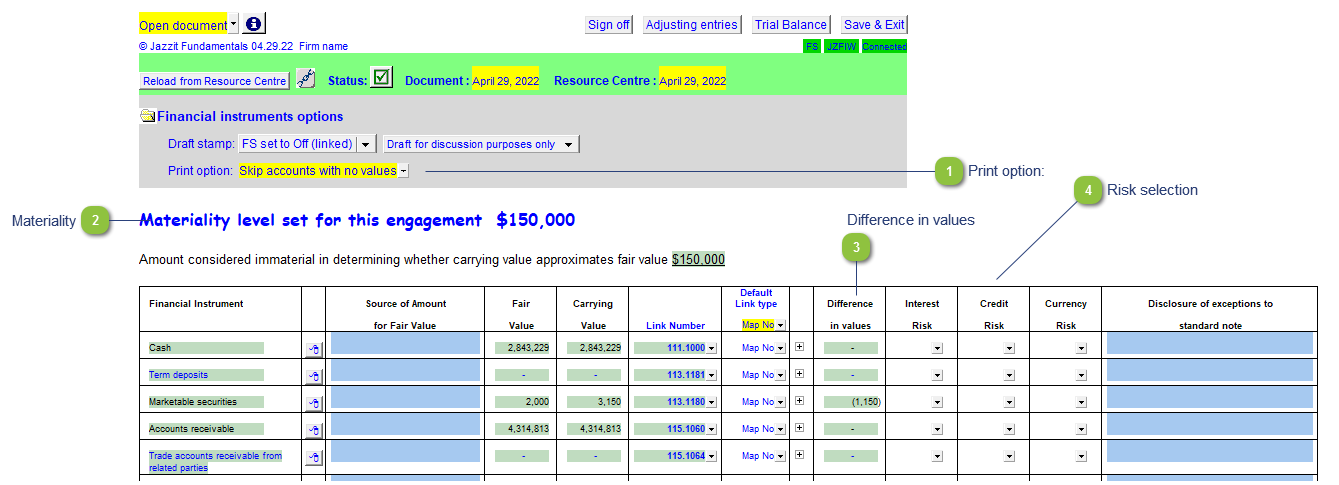Toggle the Status checkbox
The image size is (1339, 485).
click(x=381, y=79)
